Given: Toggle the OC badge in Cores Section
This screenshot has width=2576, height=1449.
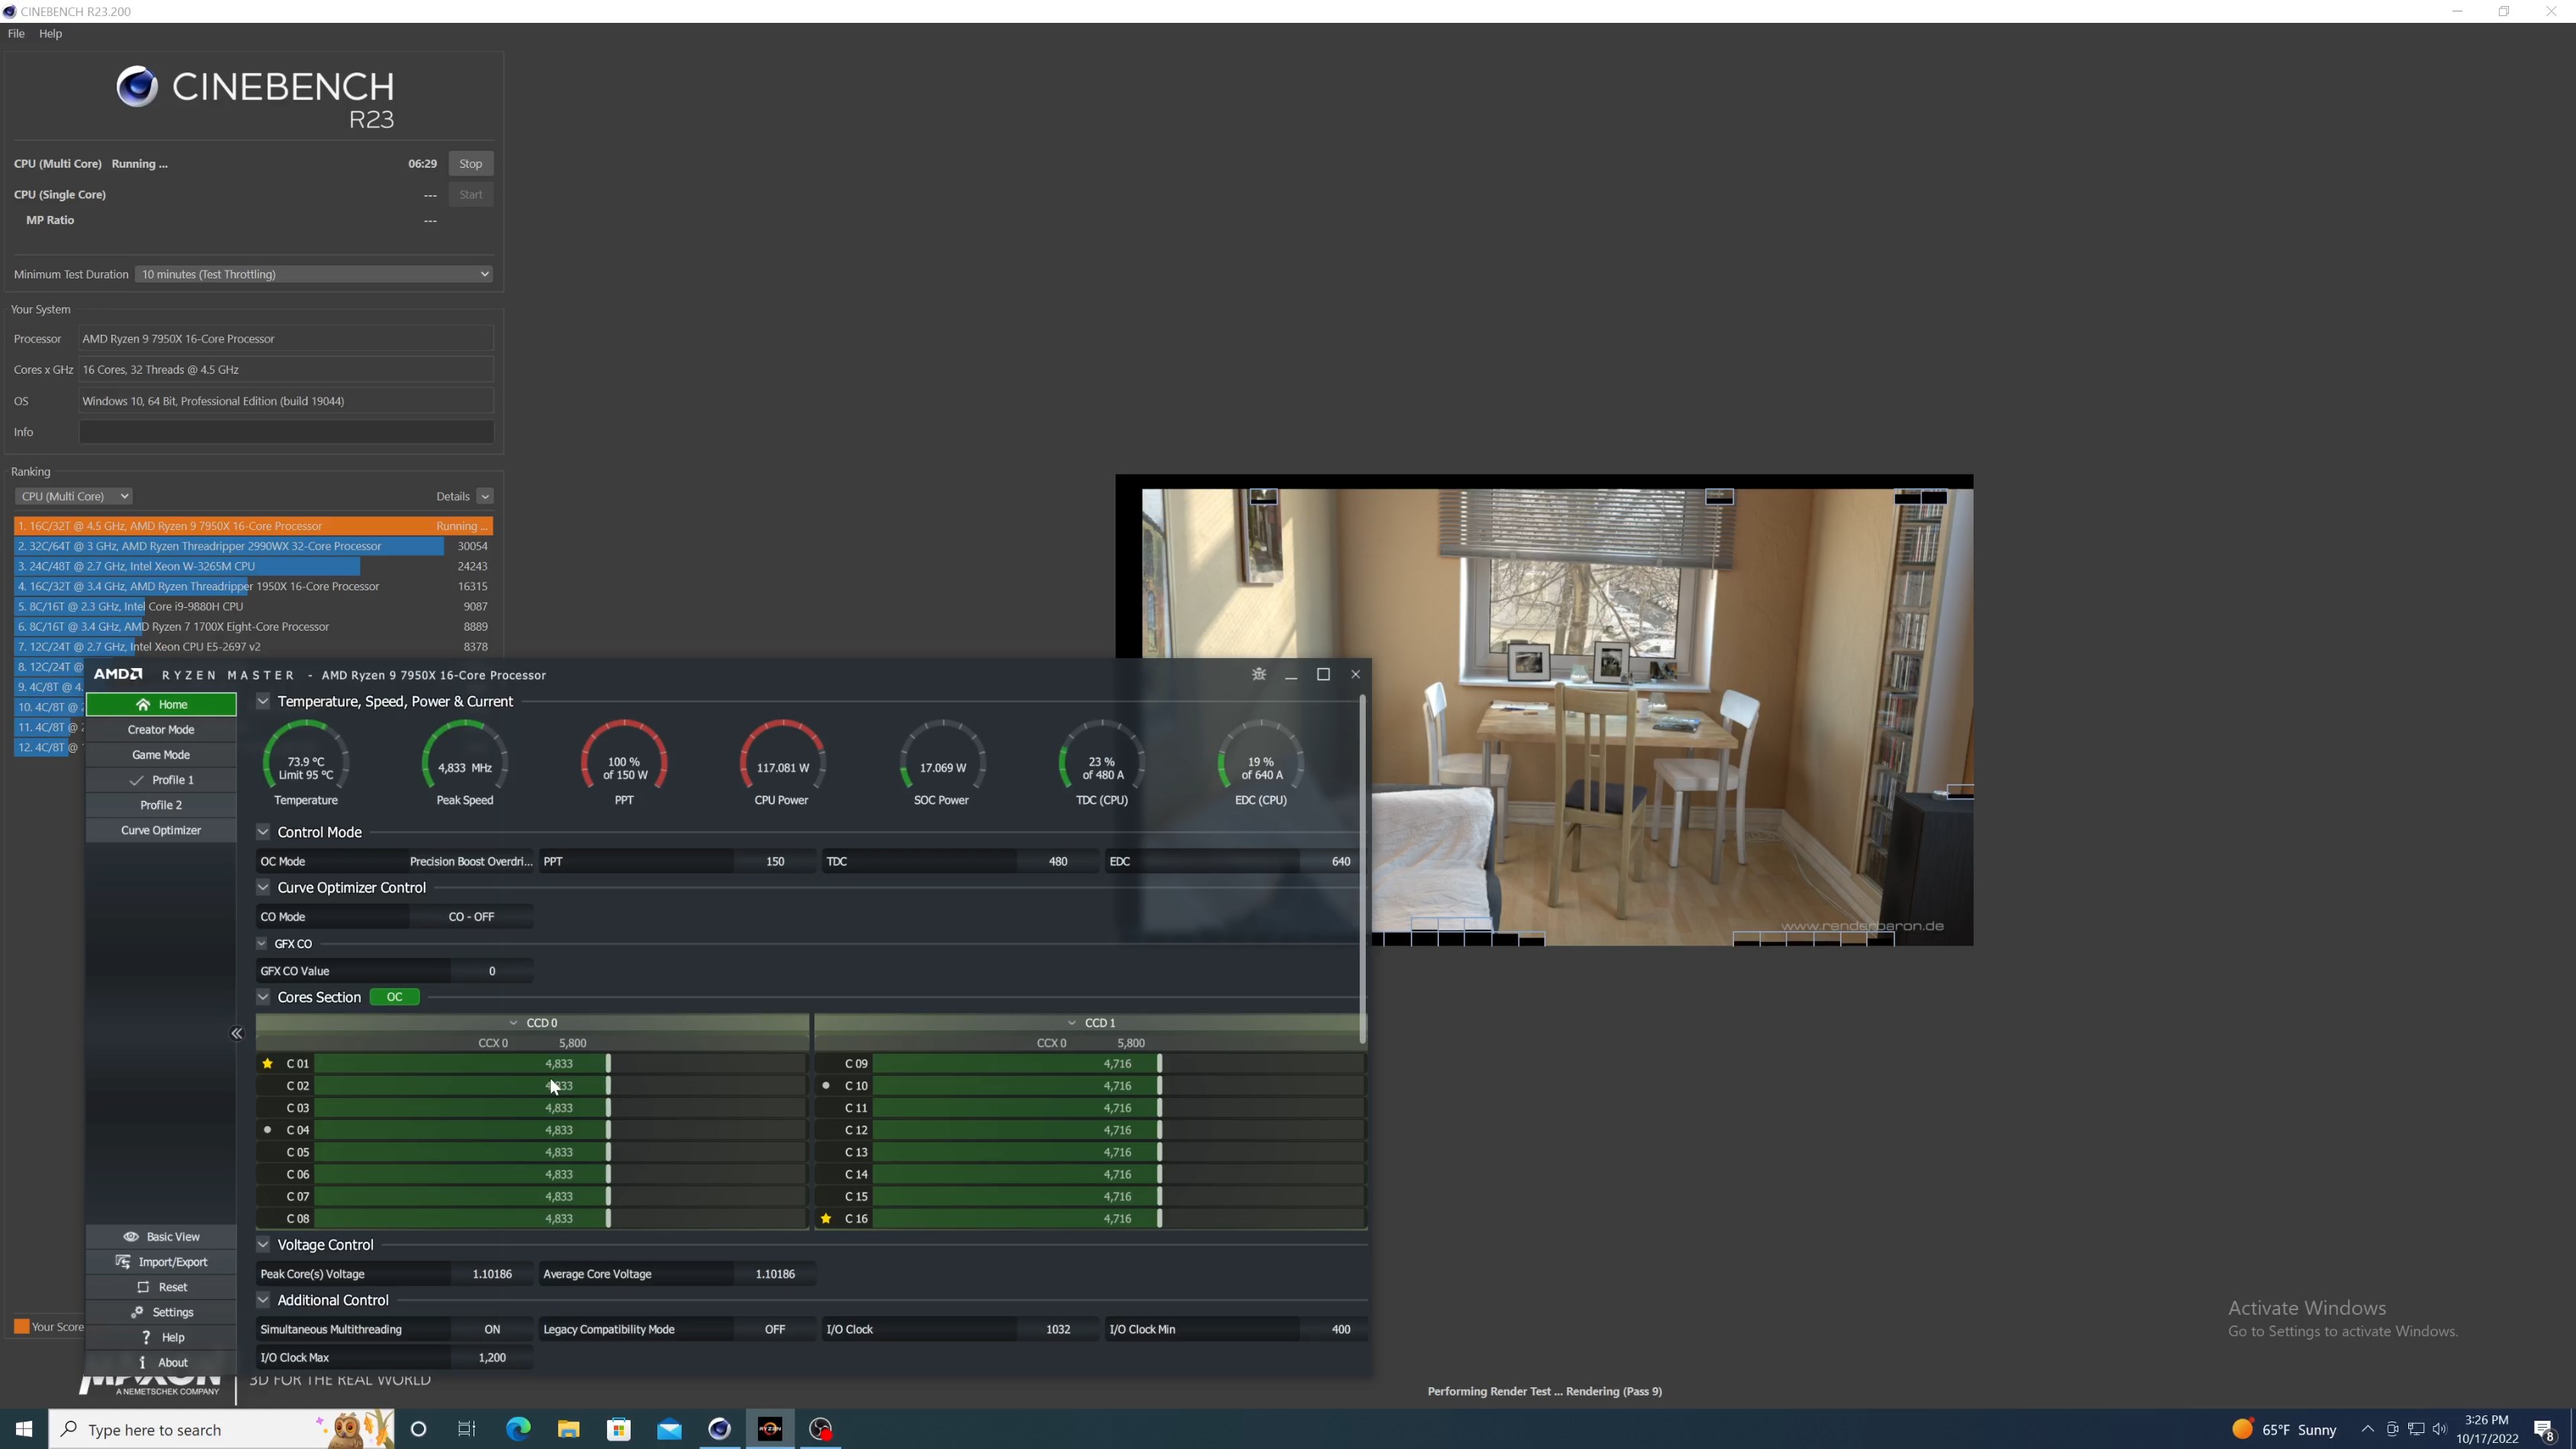Looking at the screenshot, I should coord(394,997).
